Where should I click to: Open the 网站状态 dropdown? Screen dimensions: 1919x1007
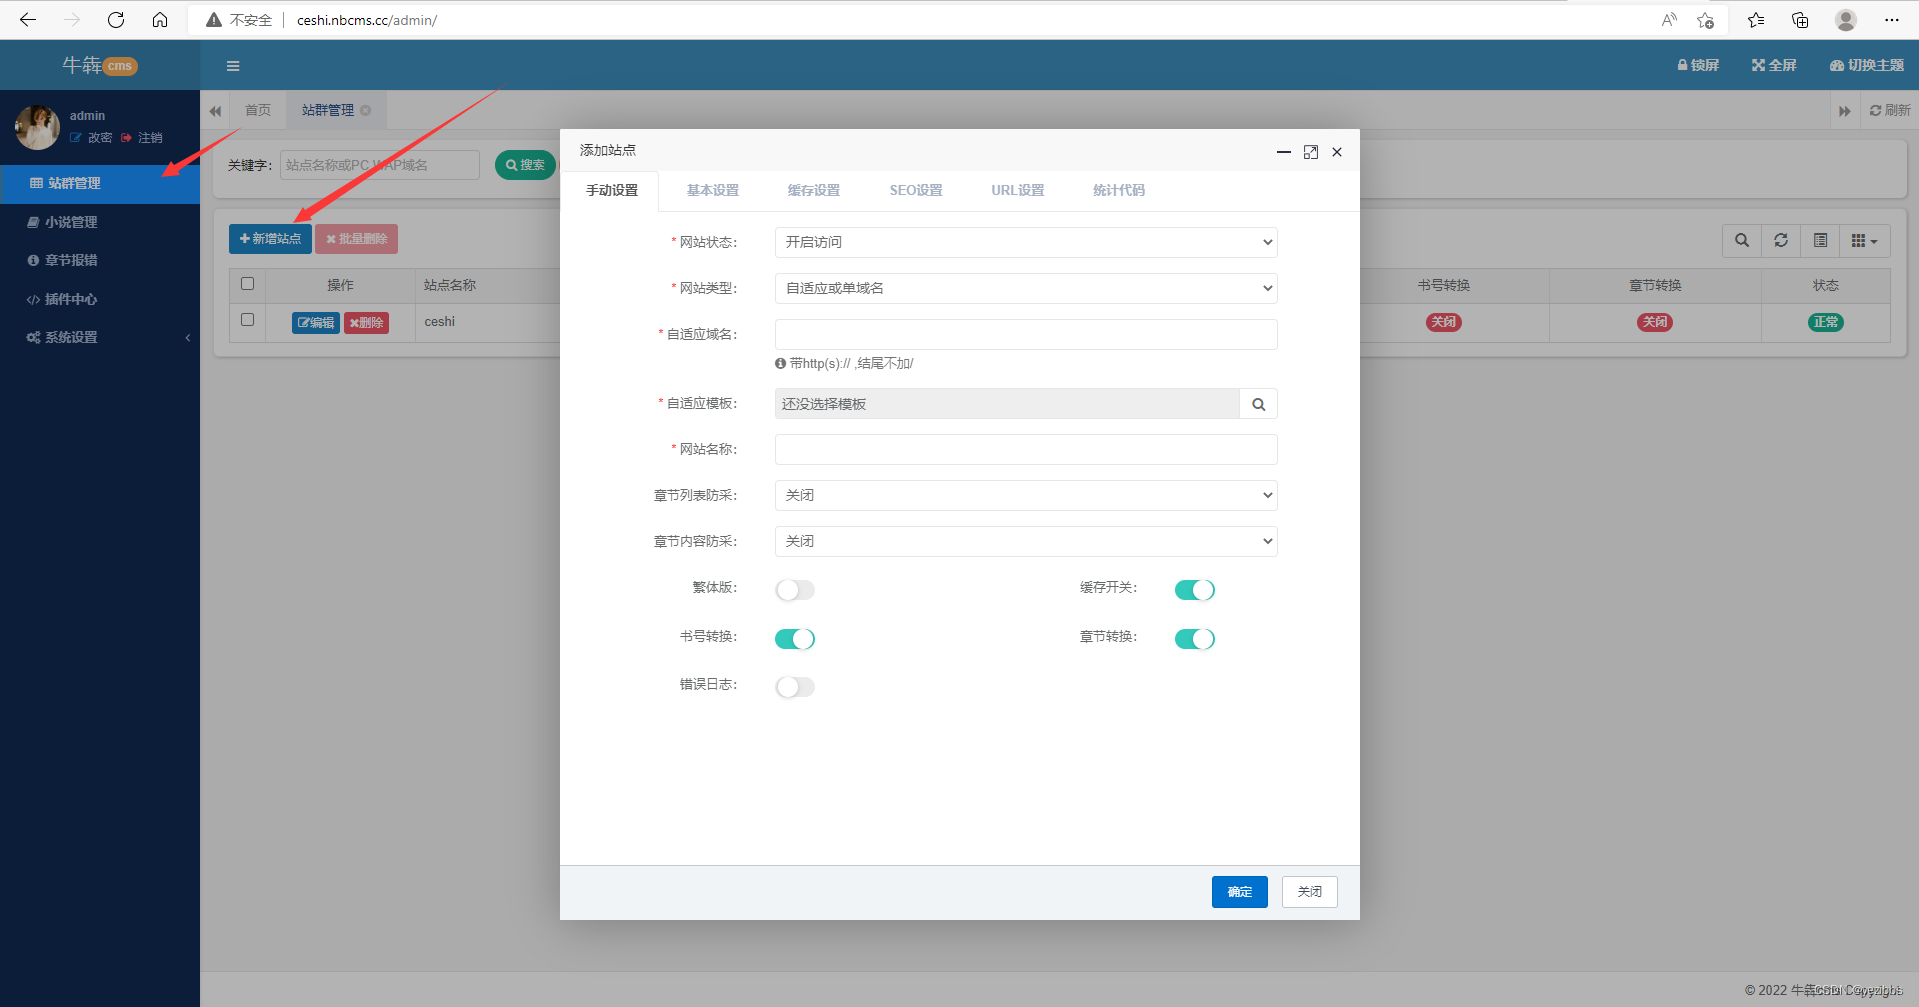(x=1025, y=242)
